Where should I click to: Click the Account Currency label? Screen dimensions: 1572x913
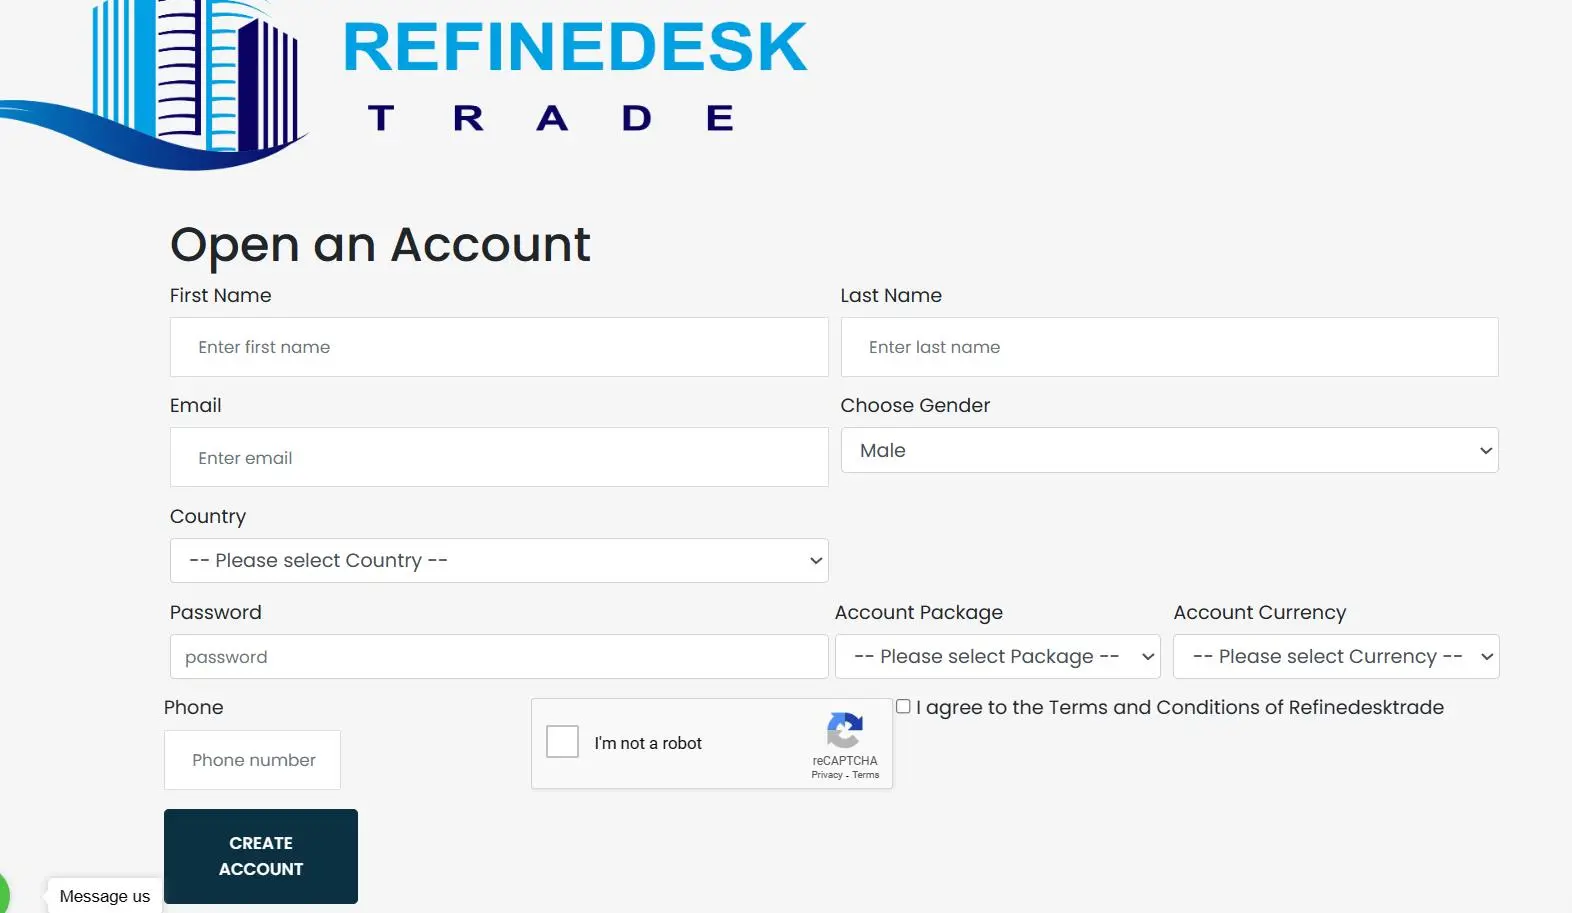1259,612
